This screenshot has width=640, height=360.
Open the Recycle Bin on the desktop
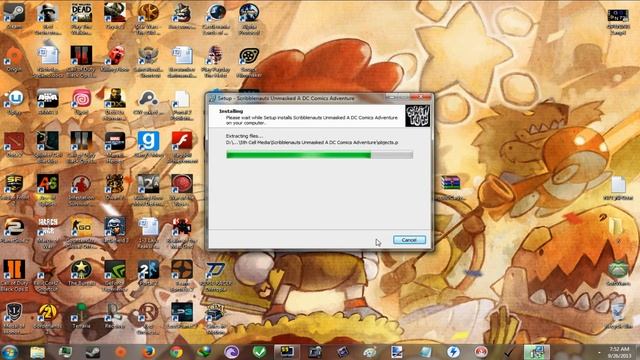(x=618, y=315)
